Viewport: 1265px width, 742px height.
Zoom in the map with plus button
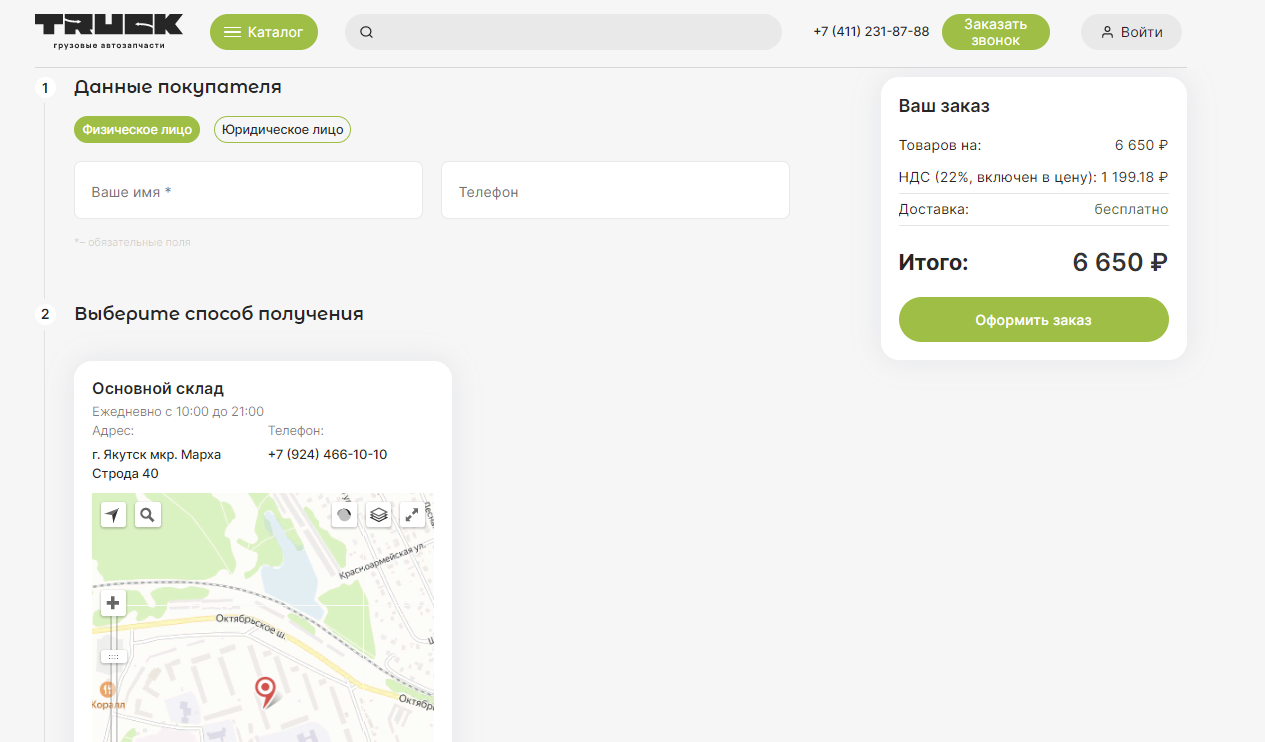pyautogui.click(x=113, y=603)
